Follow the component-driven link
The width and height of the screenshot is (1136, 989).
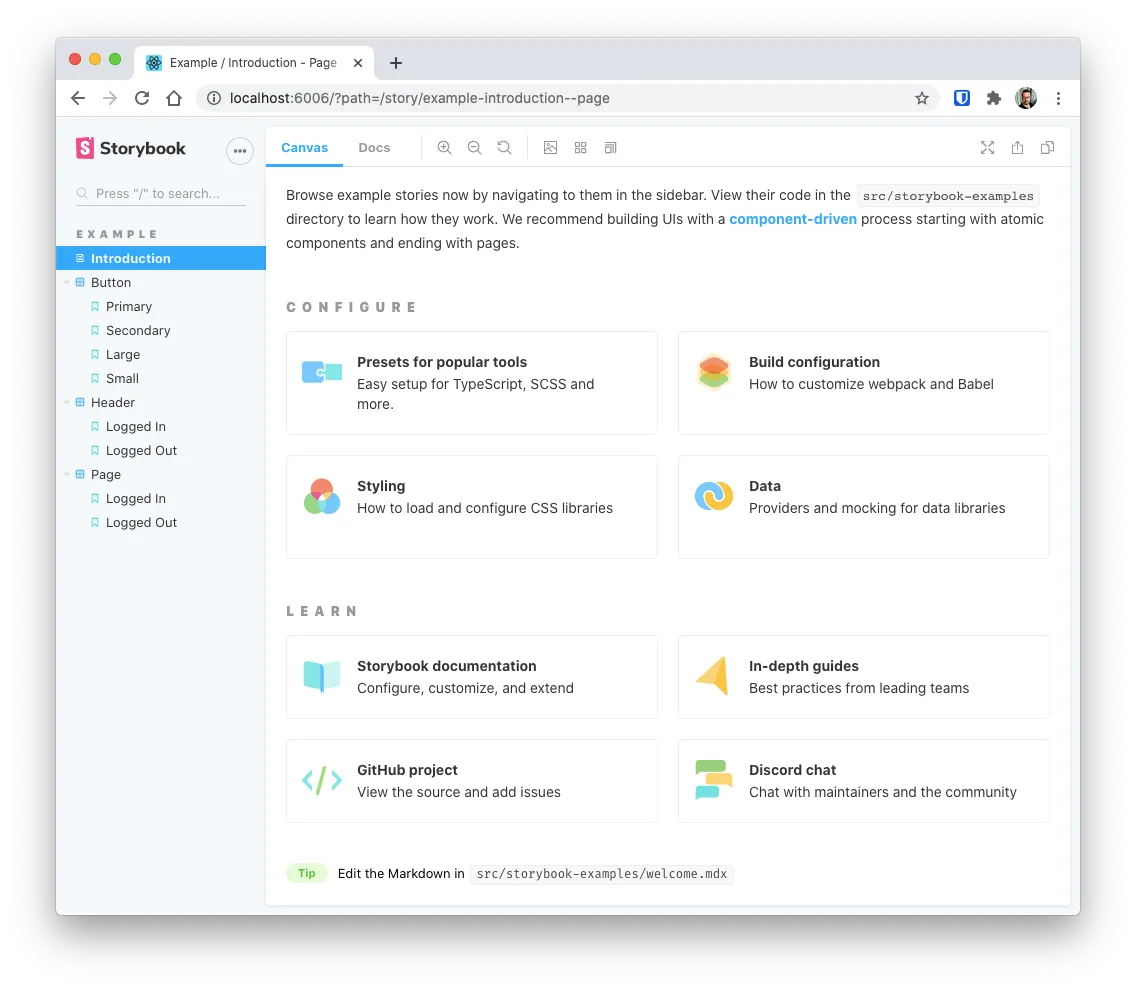(x=793, y=220)
